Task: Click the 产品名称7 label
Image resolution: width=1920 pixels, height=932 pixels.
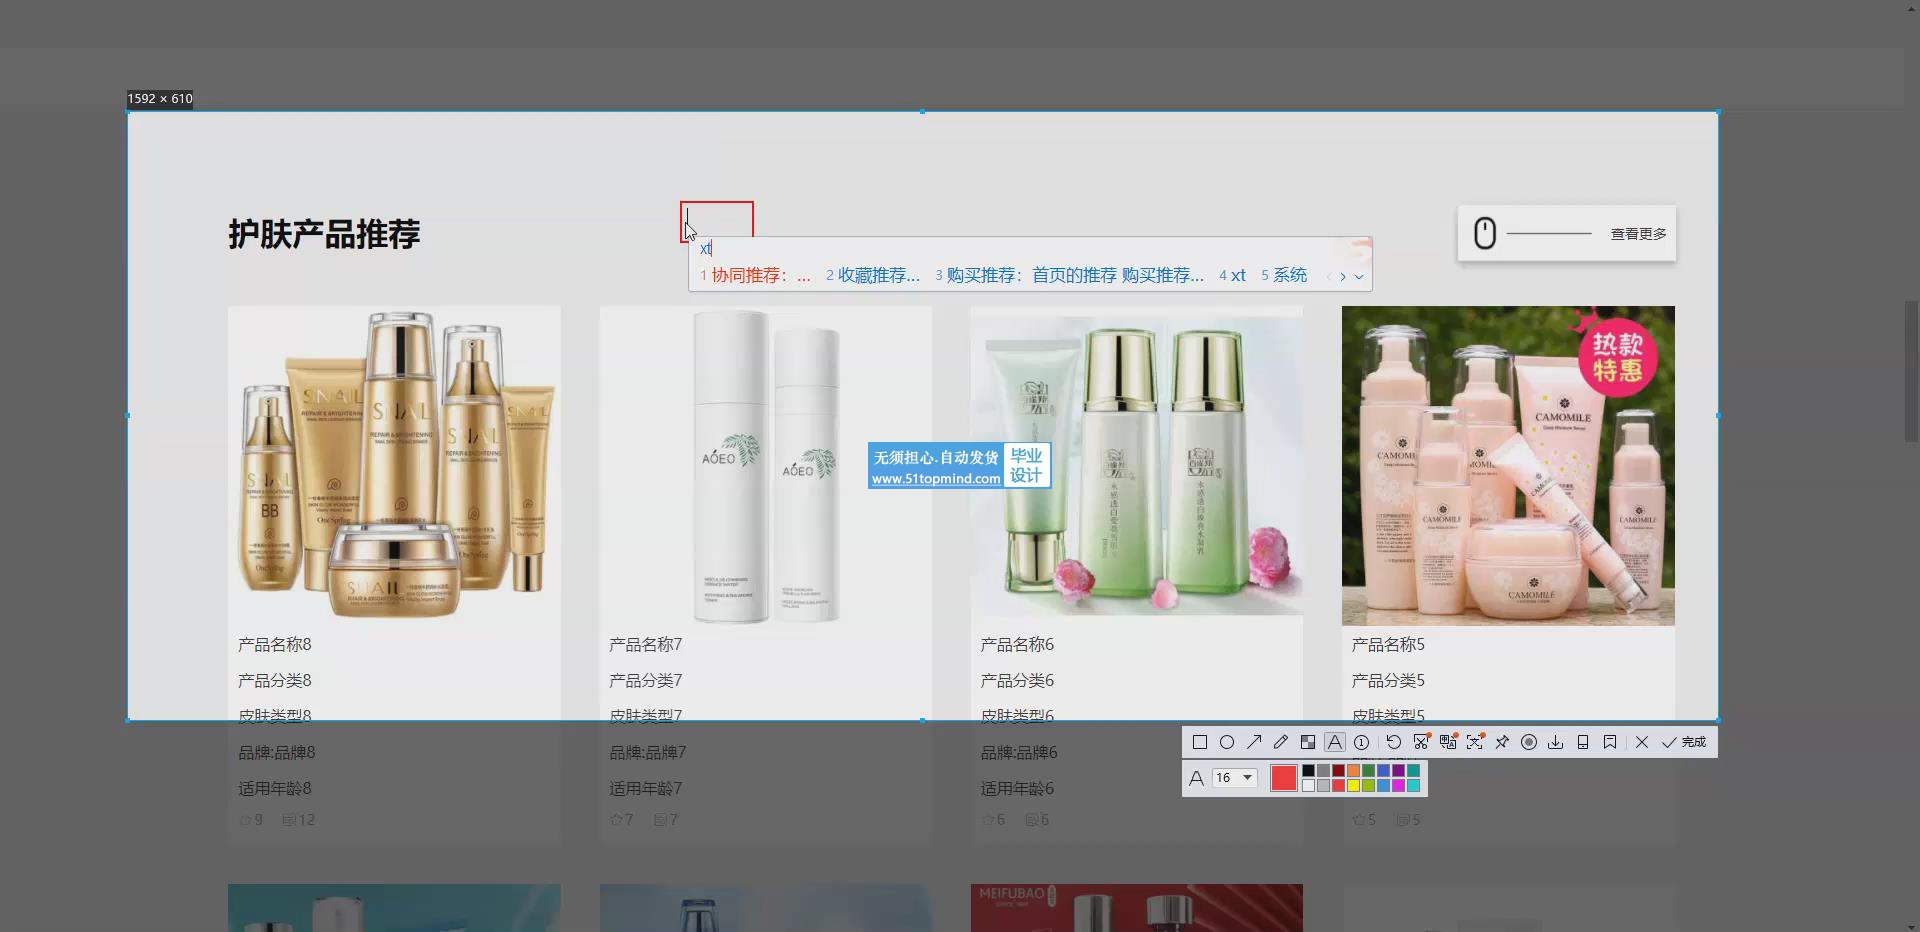Action: point(646,645)
